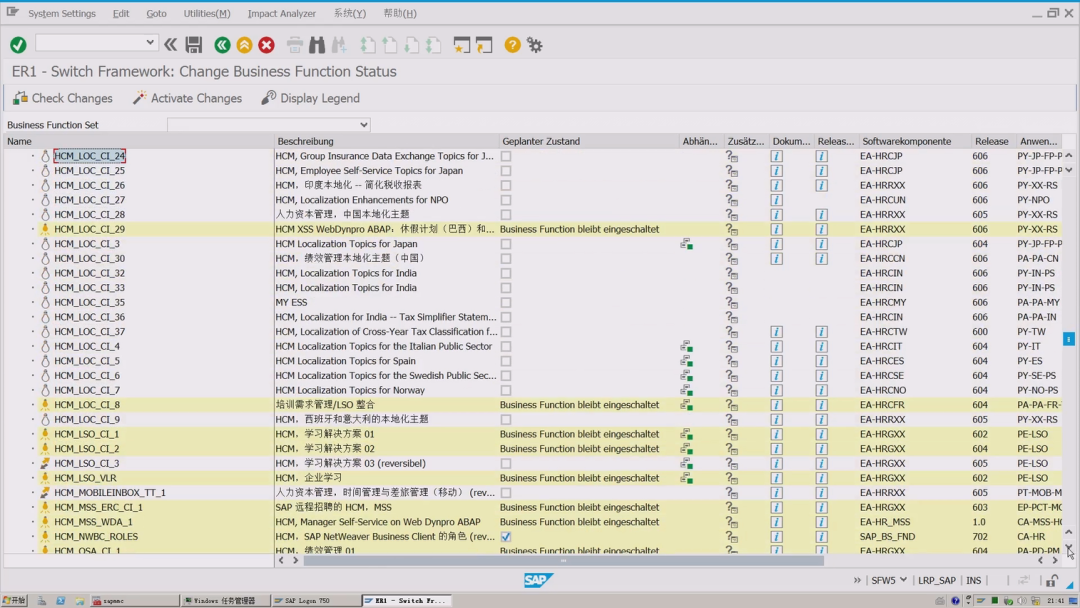Select the HCM_LOC_CI_24 name cell
This screenshot has height=608, width=1080.
tap(90, 156)
